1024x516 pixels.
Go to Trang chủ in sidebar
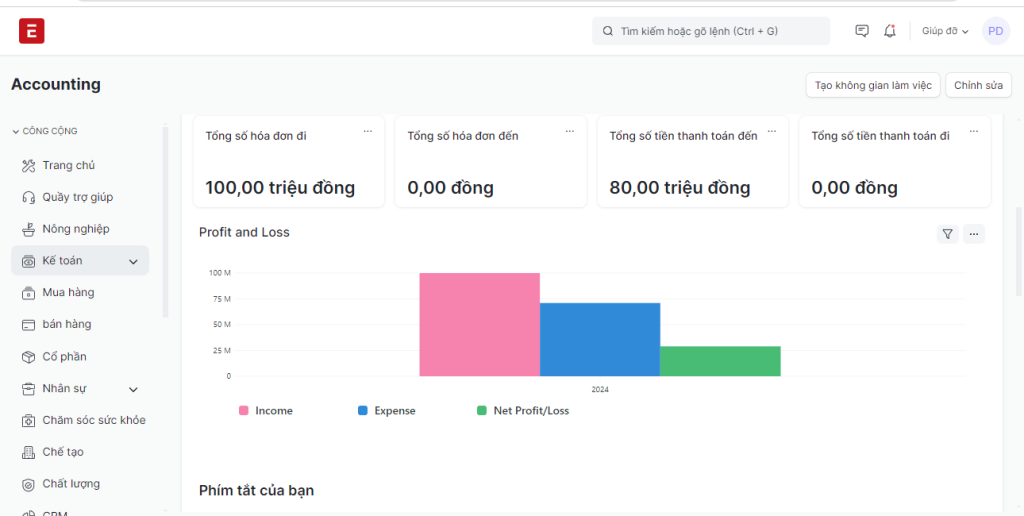[x=68, y=165]
